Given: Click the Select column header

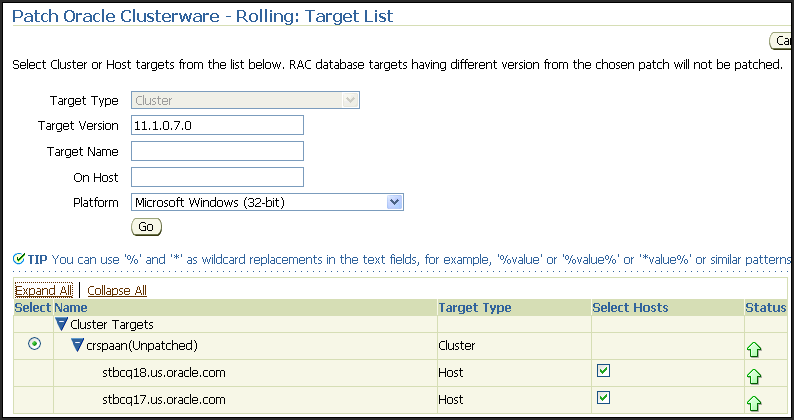Looking at the screenshot, I should tap(33, 308).
